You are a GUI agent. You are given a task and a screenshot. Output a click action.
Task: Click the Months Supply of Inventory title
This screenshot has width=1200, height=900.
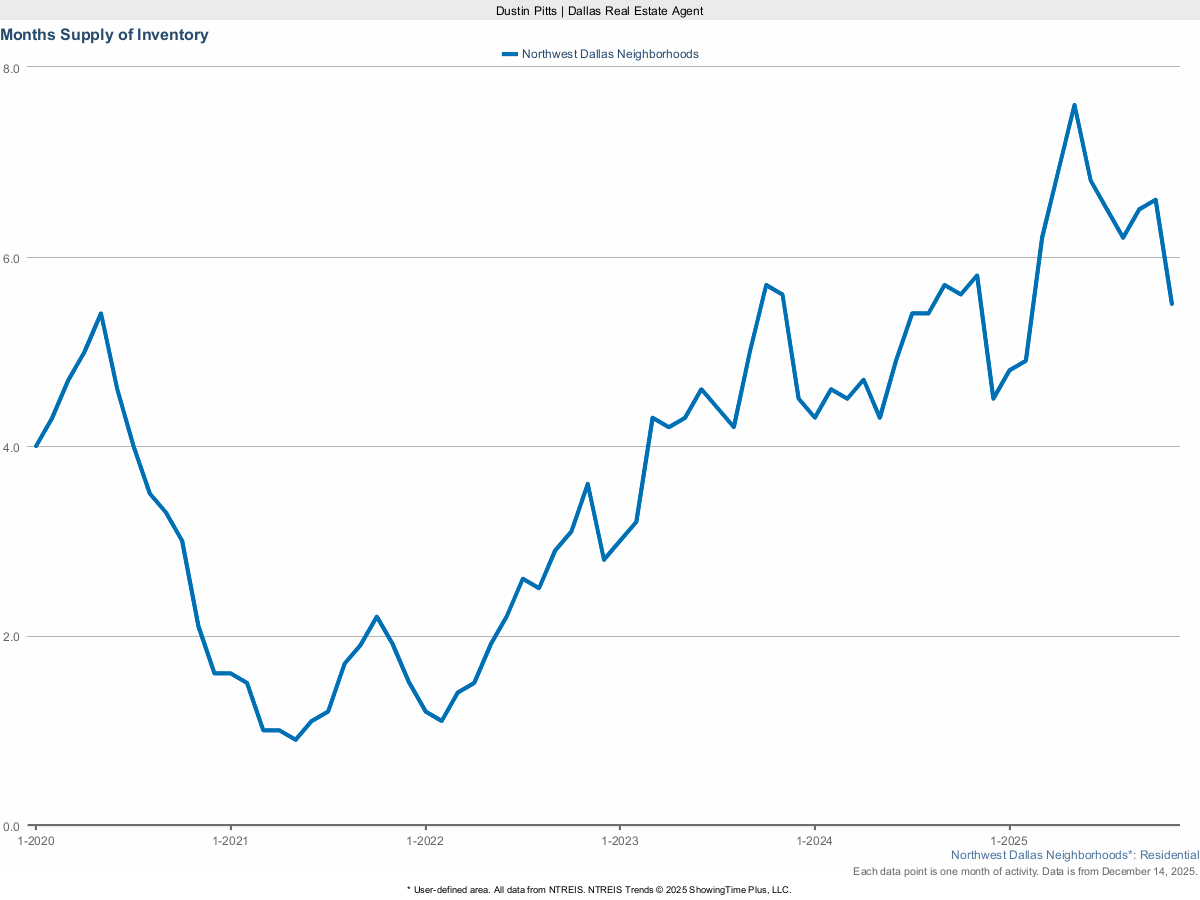(x=105, y=35)
